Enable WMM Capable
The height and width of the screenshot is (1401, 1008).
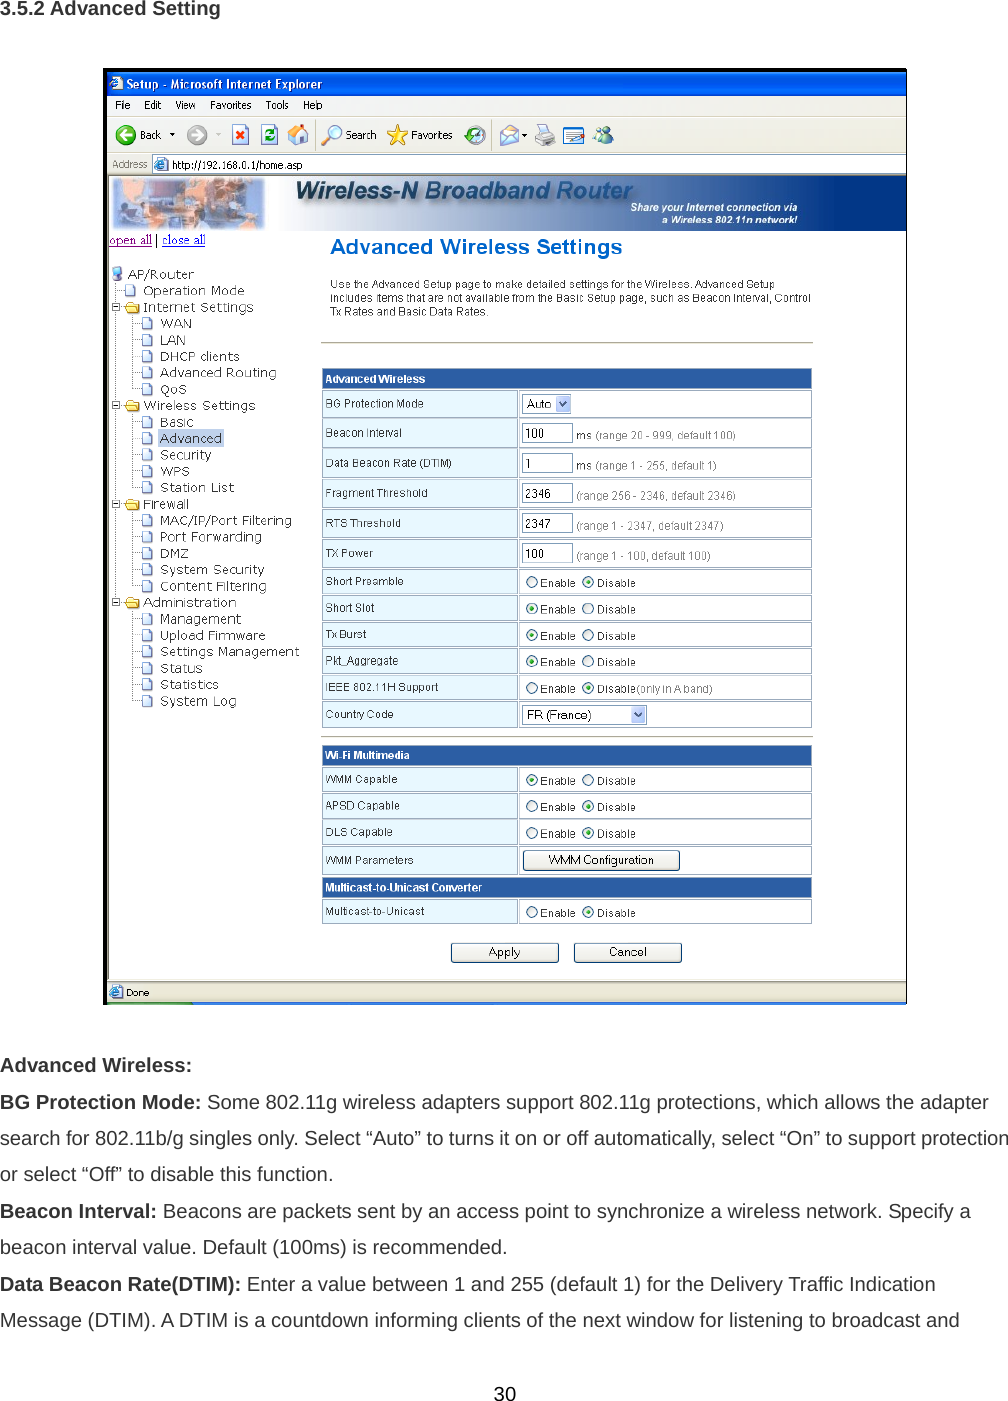pyautogui.click(x=532, y=779)
